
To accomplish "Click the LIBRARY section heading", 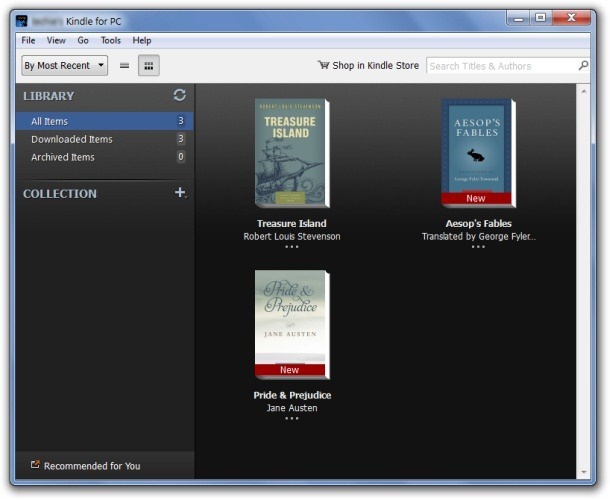I will 49,96.
